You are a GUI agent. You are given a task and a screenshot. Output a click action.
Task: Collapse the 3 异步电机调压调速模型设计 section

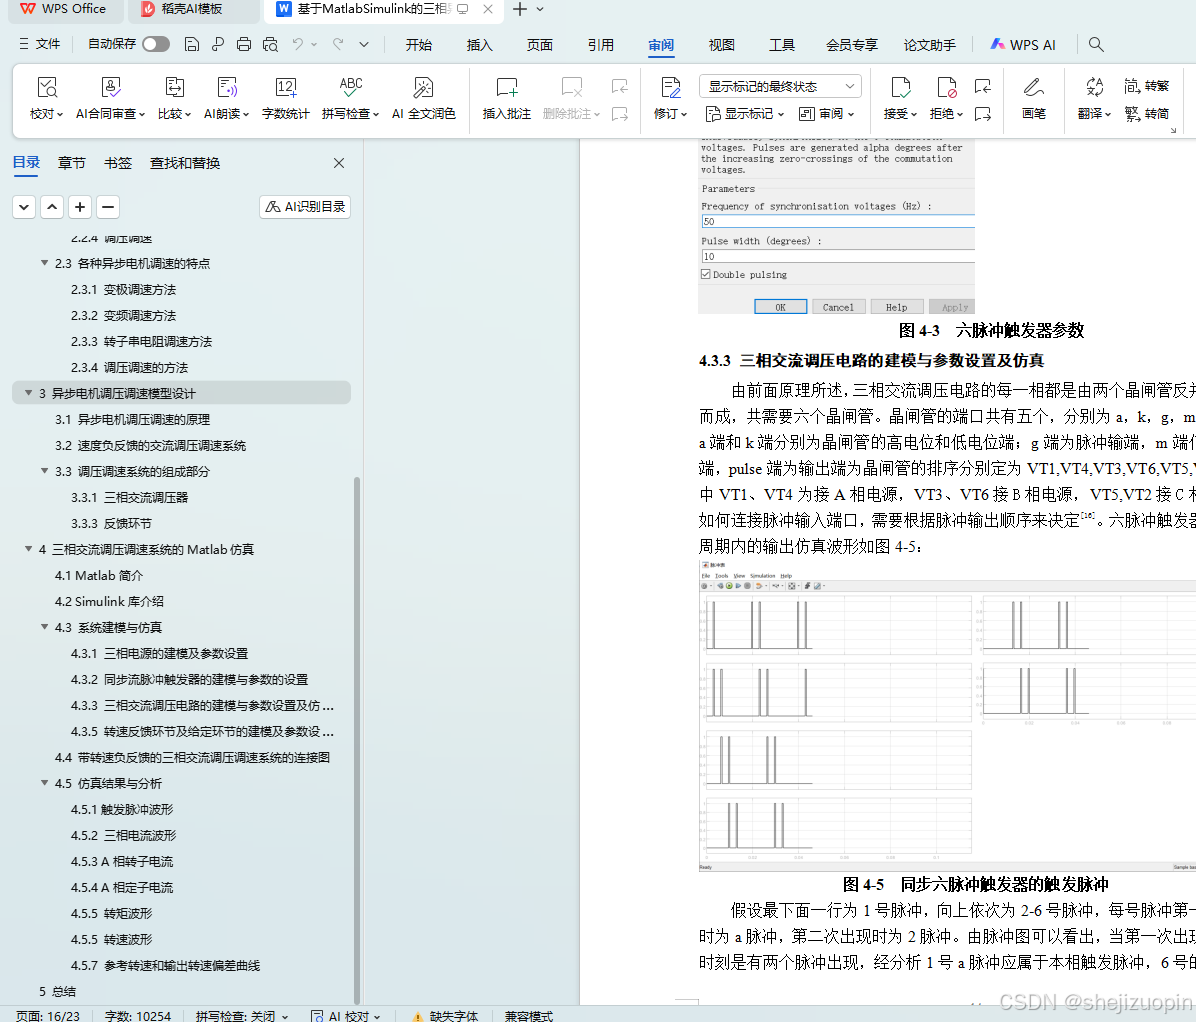[x=28, y=393]
